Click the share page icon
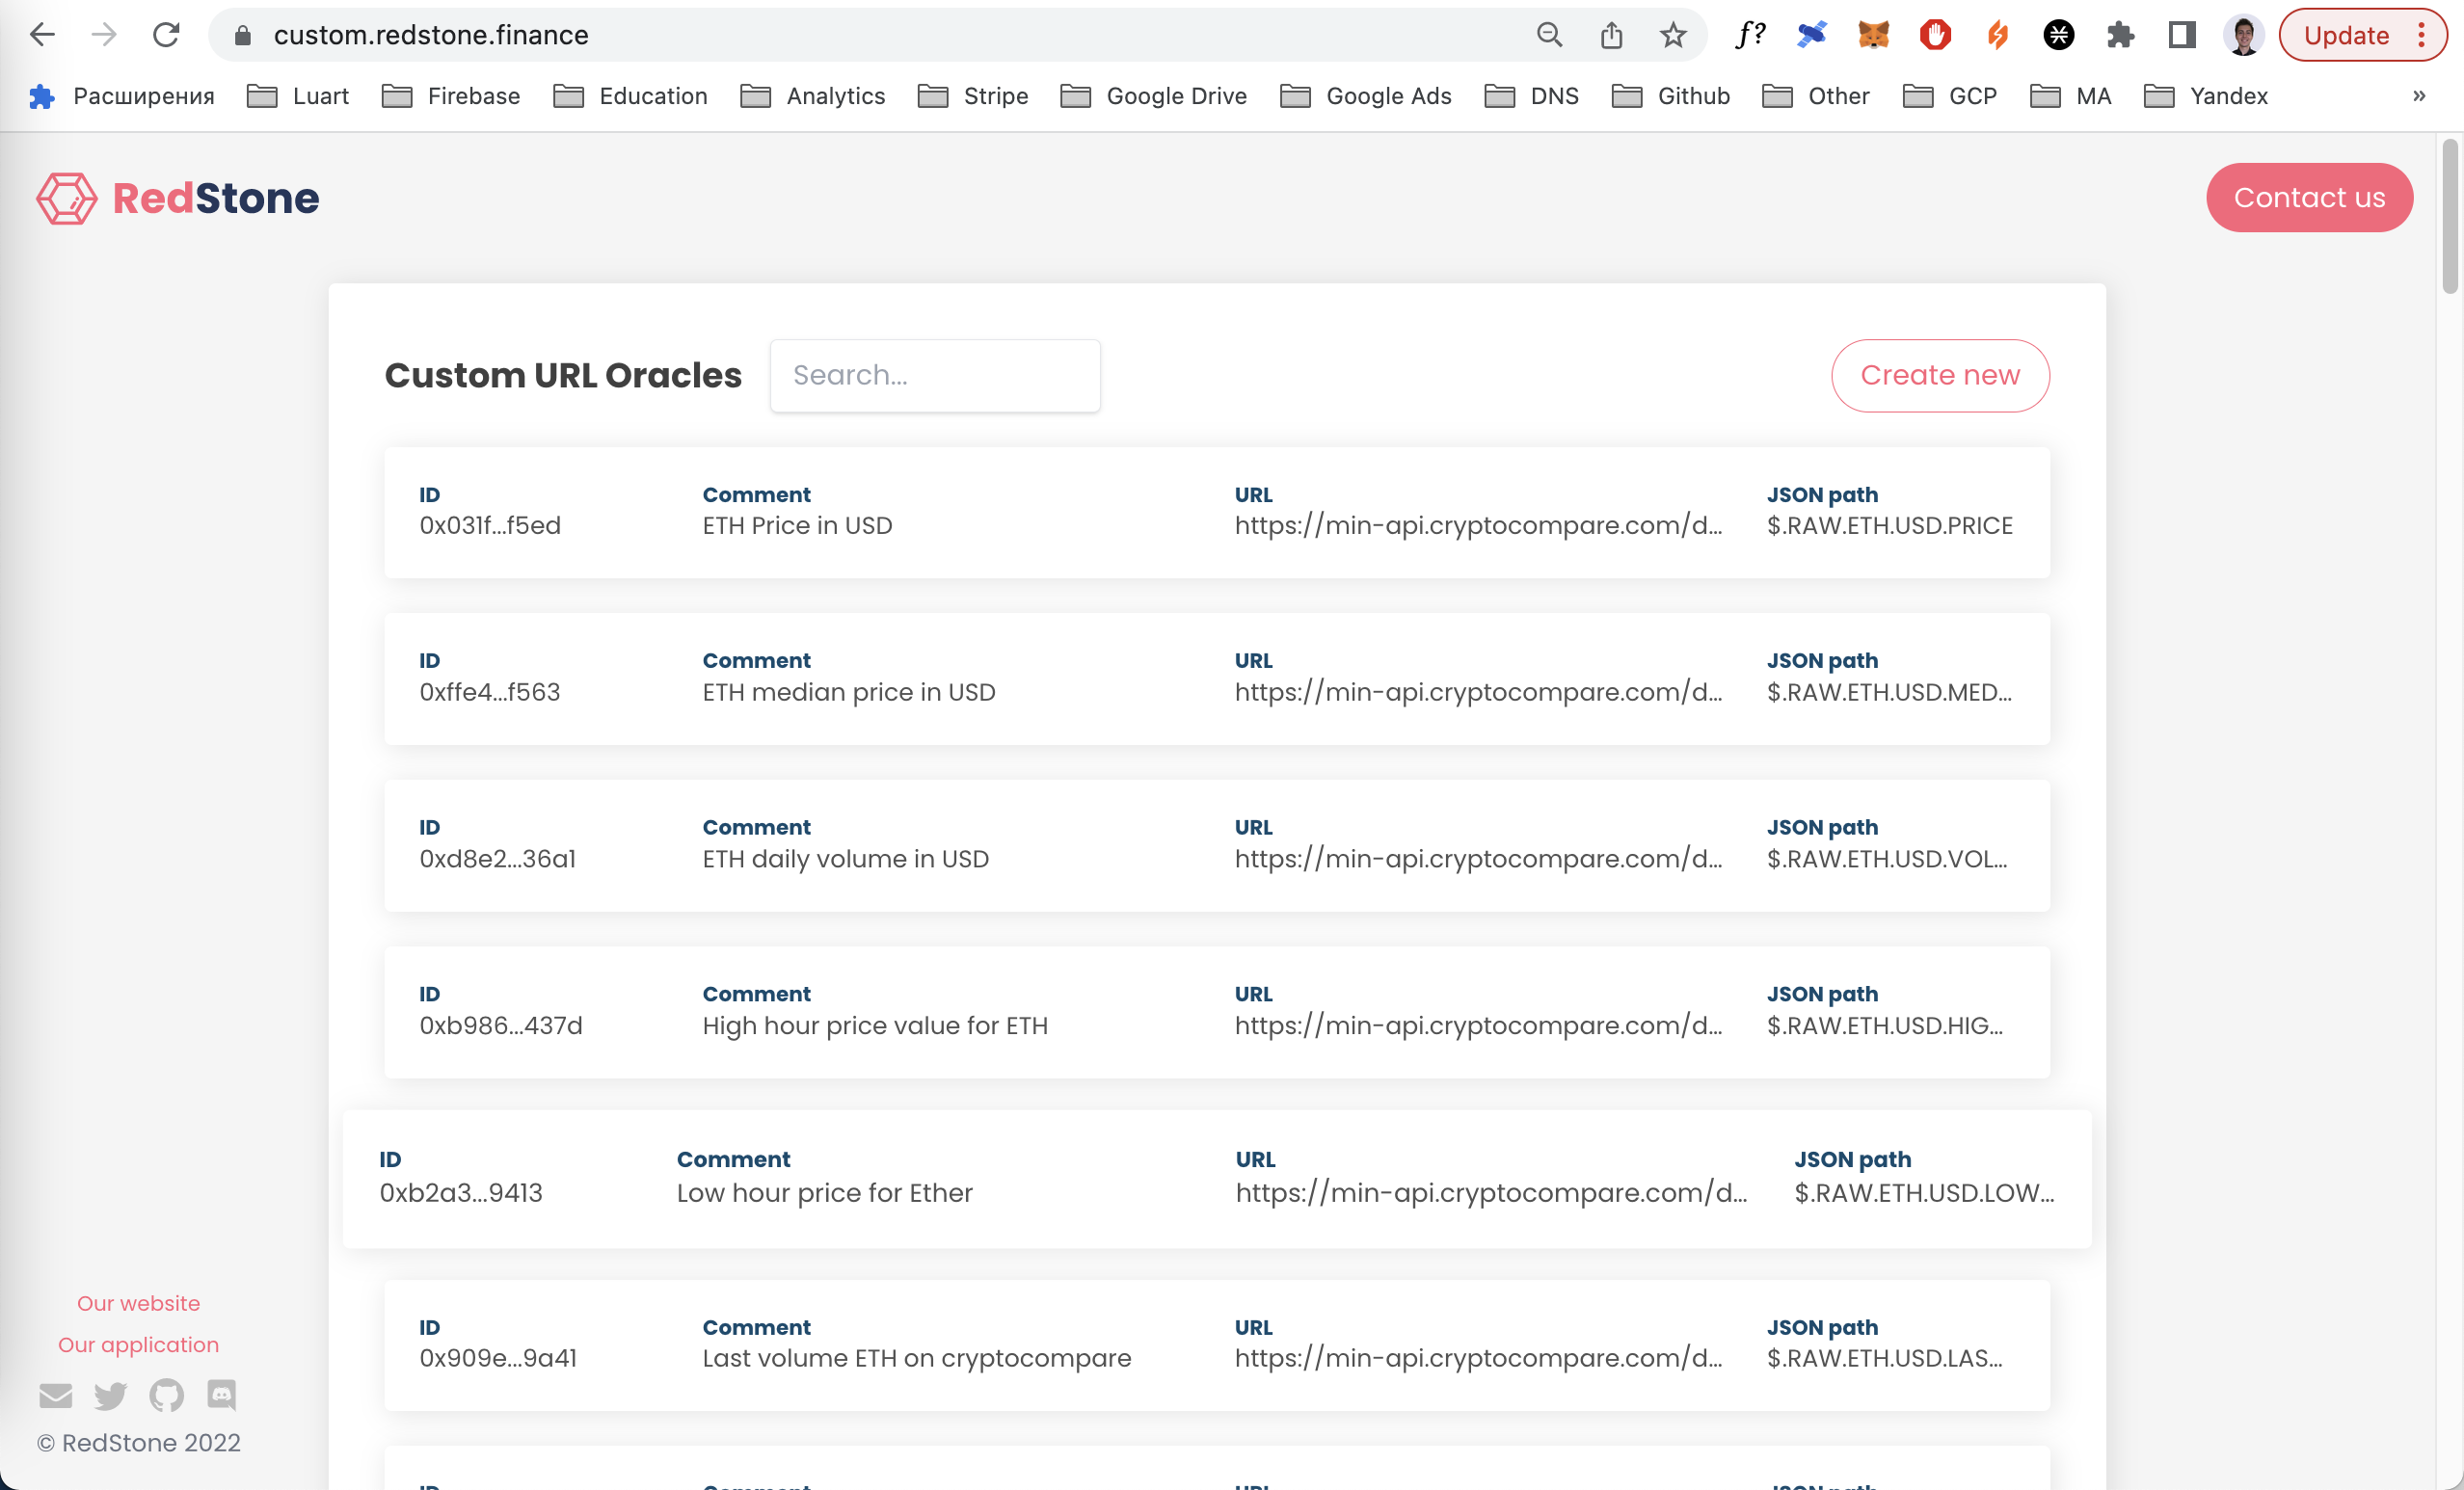The image size is (2464, 1490). point(1611,35)
